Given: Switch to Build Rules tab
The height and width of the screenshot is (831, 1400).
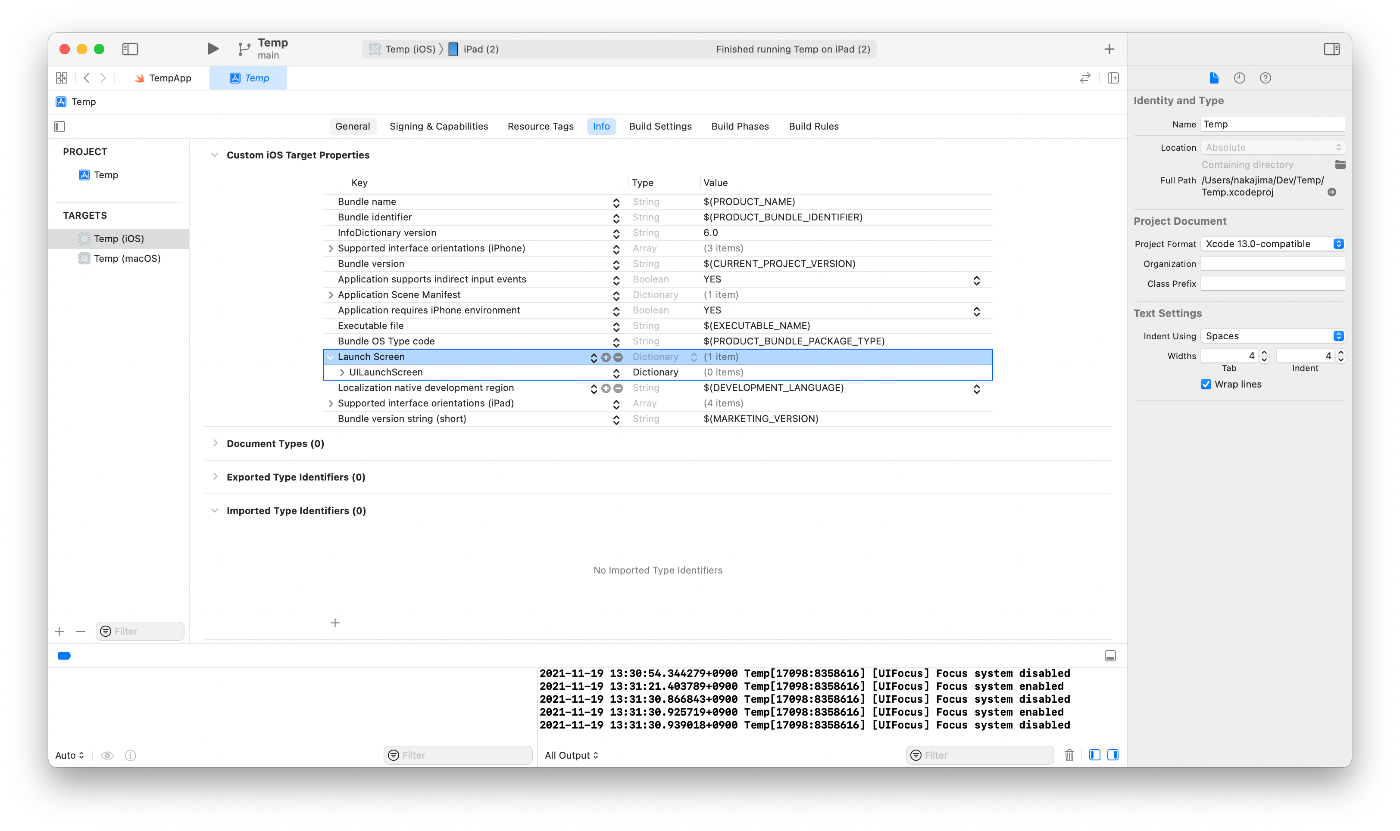Looking at the screenshot, I should [814, 126].
